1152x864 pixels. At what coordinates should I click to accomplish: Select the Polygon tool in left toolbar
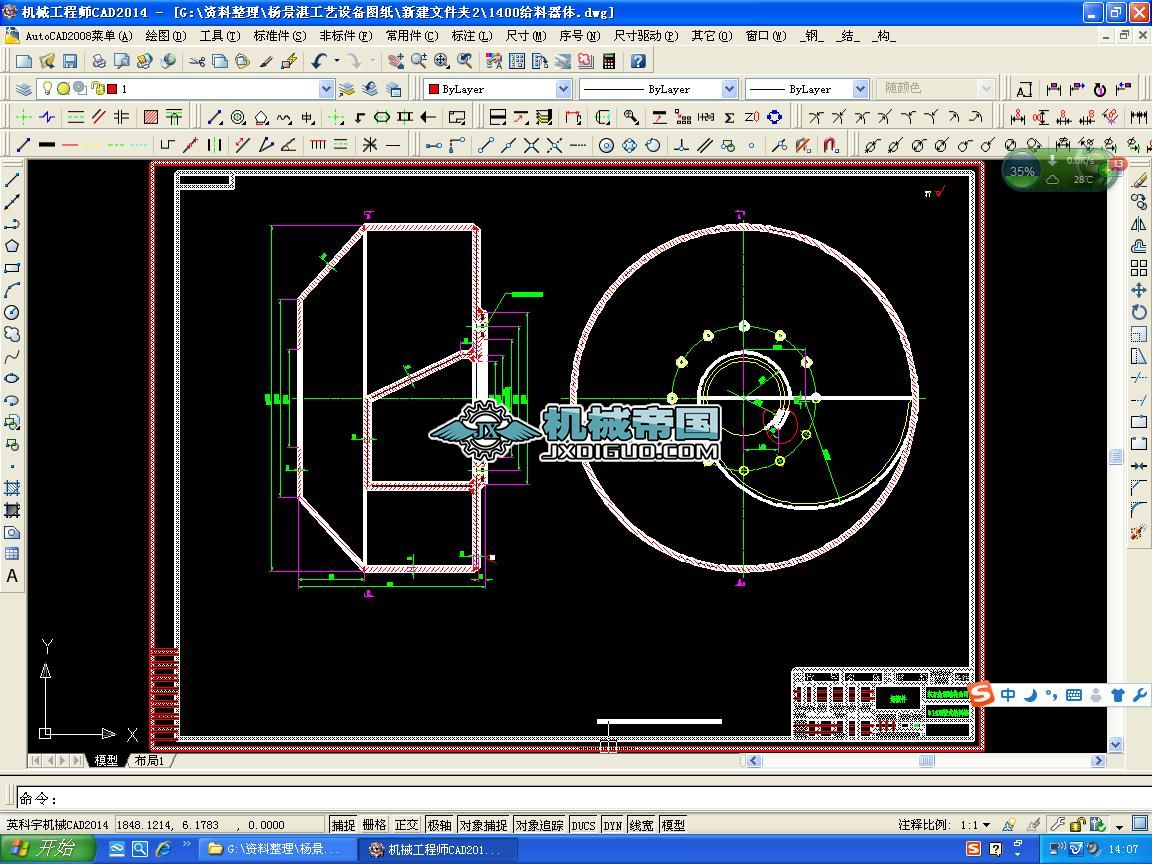[x=12, y=246]
